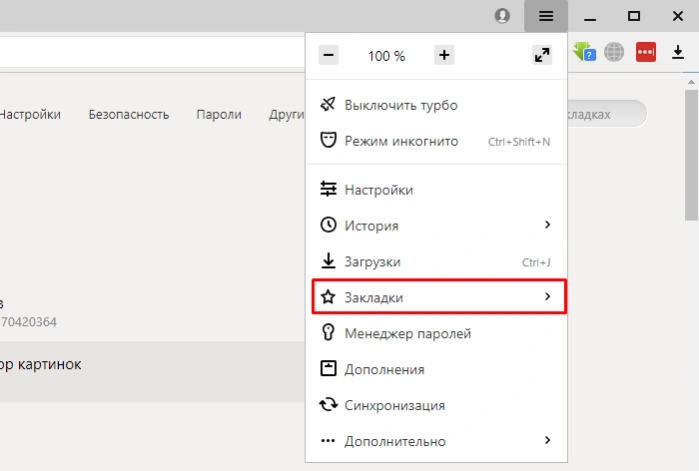Decrease zoom with the minus button
The width and height of the screenshot is (699, 471).
[329, 55]
